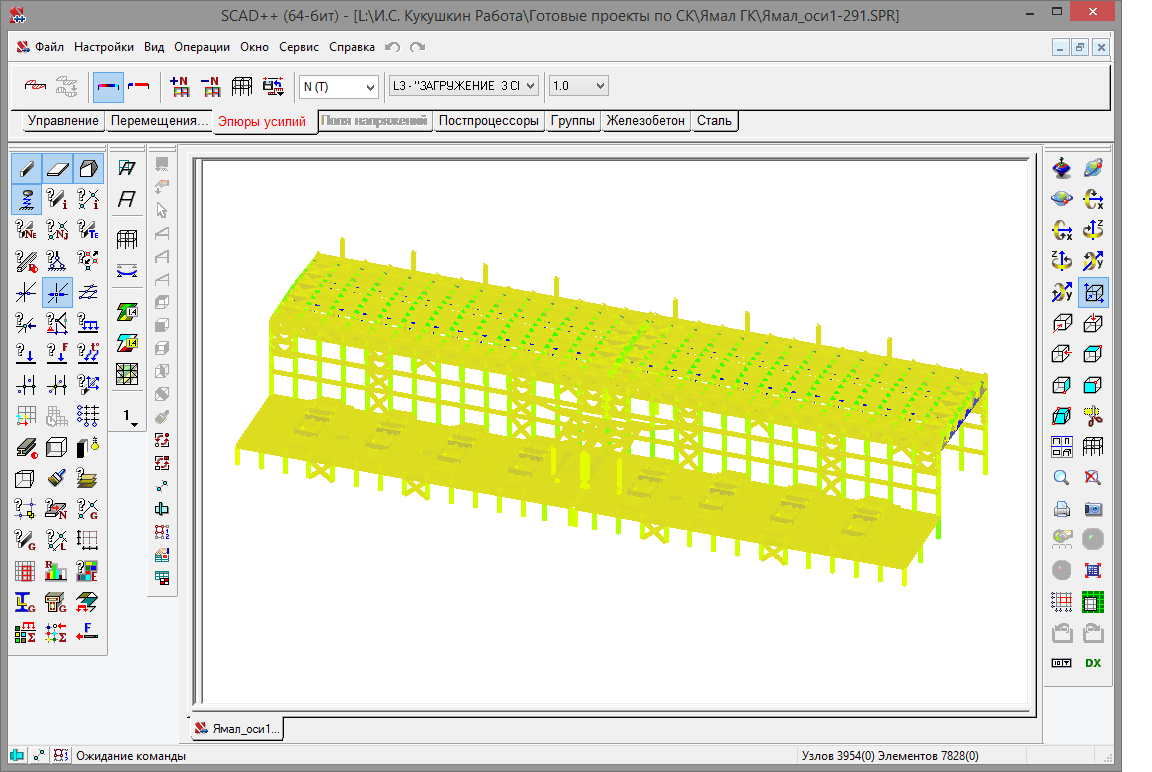
Task: Toggle bar elements display filter
Action: [x=27, y=169]
